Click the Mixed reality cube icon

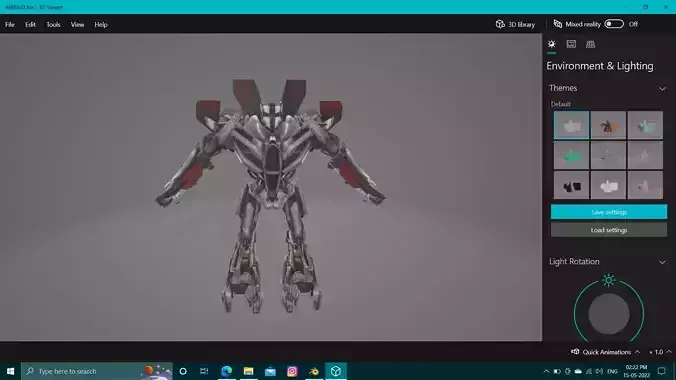click(557, 24)
